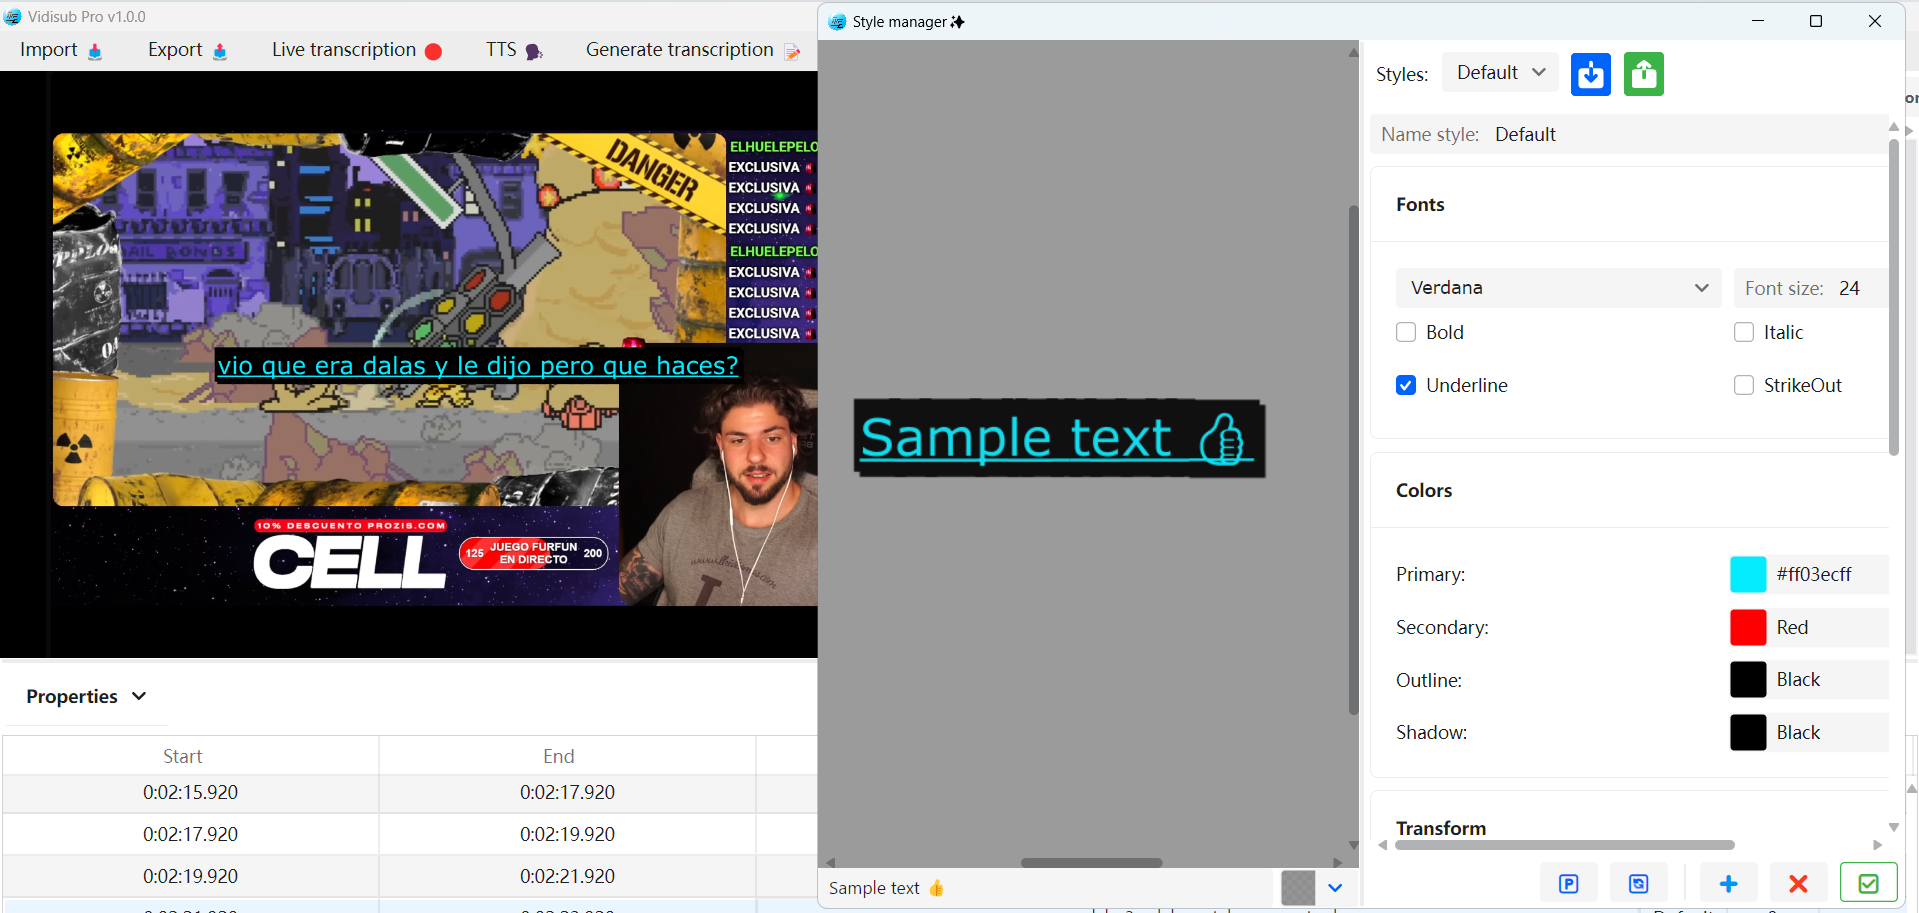Edit the Shadow color value Black
The height and width of the screenshot is (913, 1919).
(x=1830, y=733)
